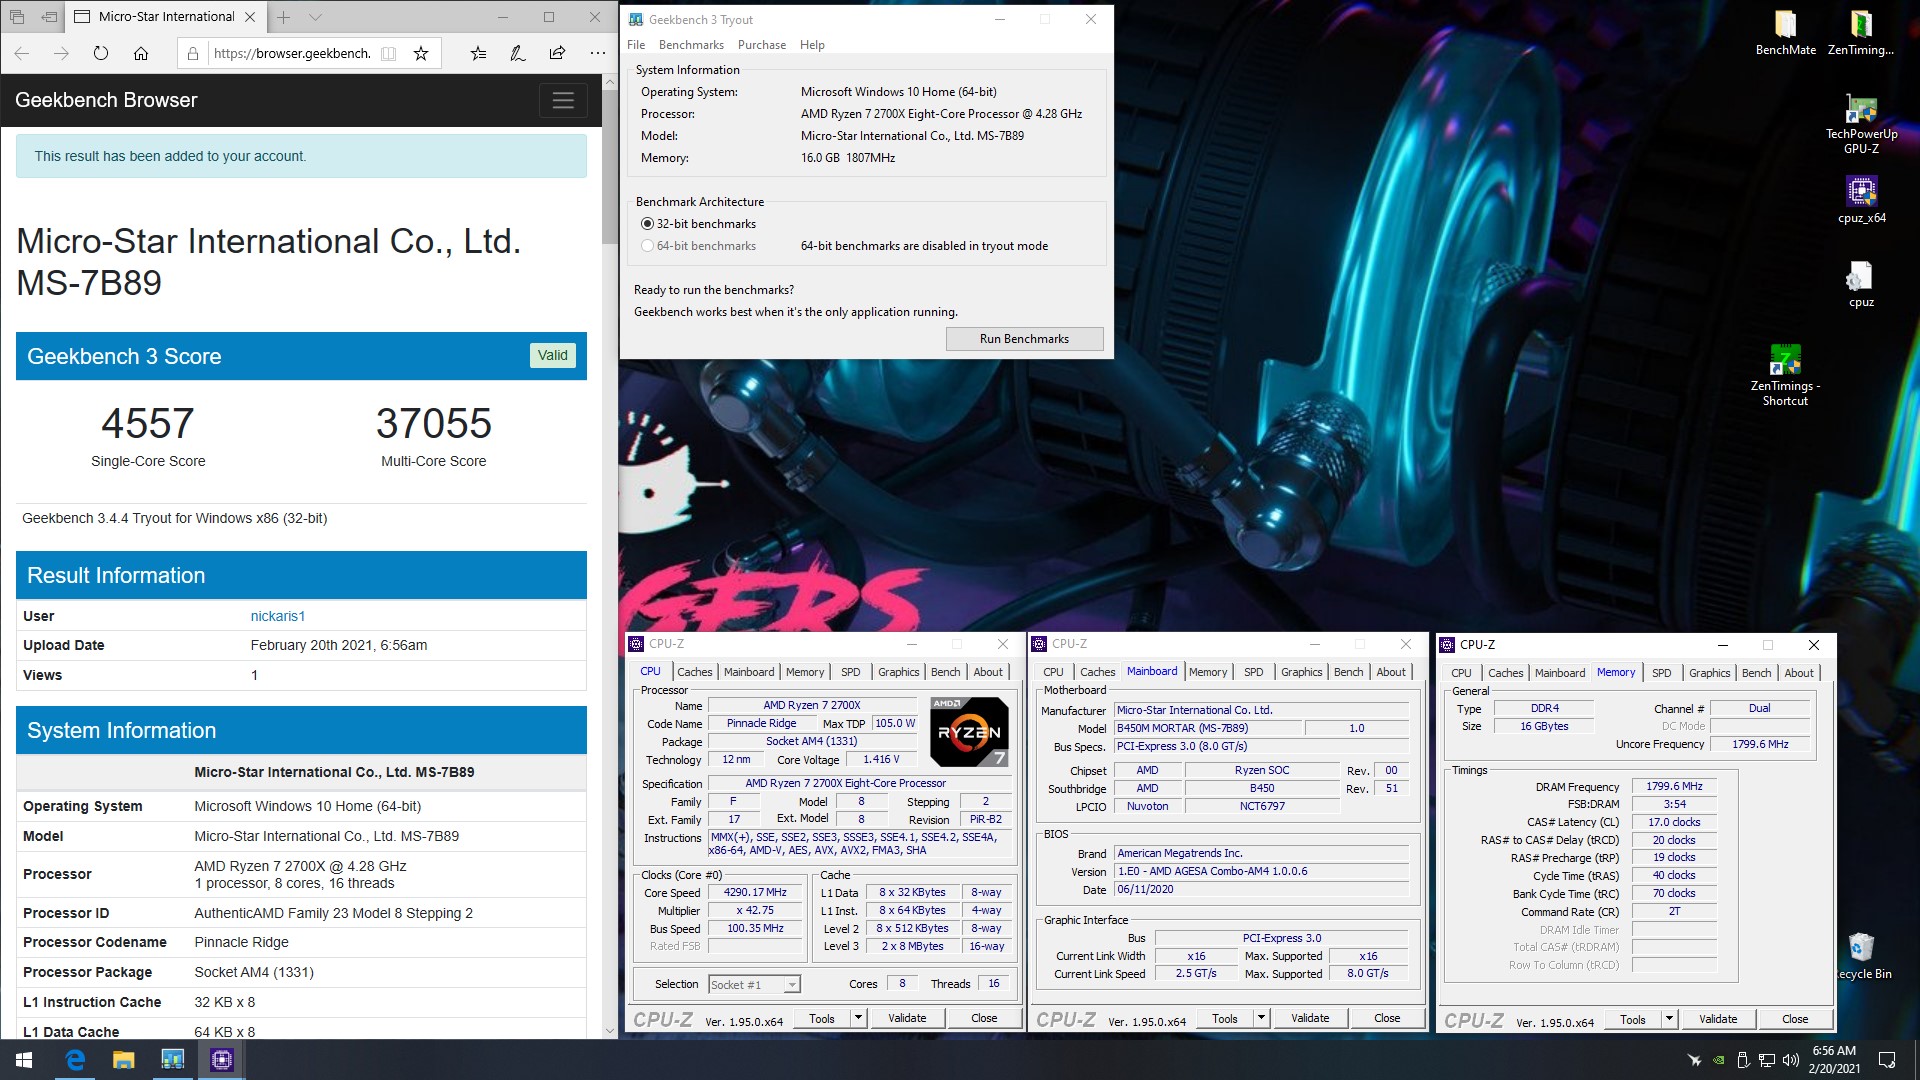The height and width of the screenshot is (1080, 1920).
Task: Add page to favorites with star icon
Action: 421,53
